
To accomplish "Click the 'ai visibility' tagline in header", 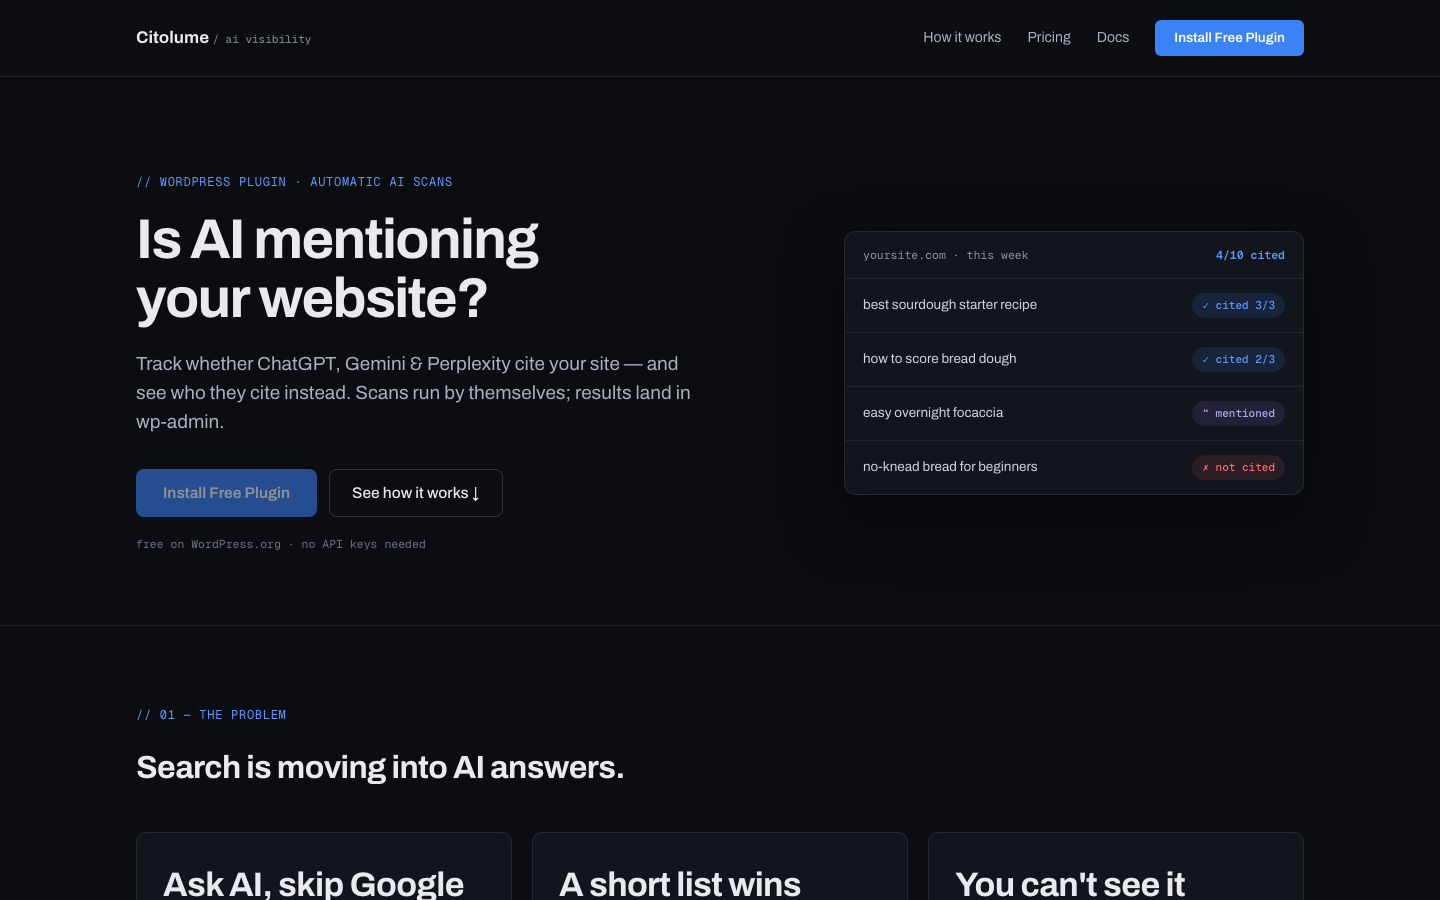I will tap(268, 39).
